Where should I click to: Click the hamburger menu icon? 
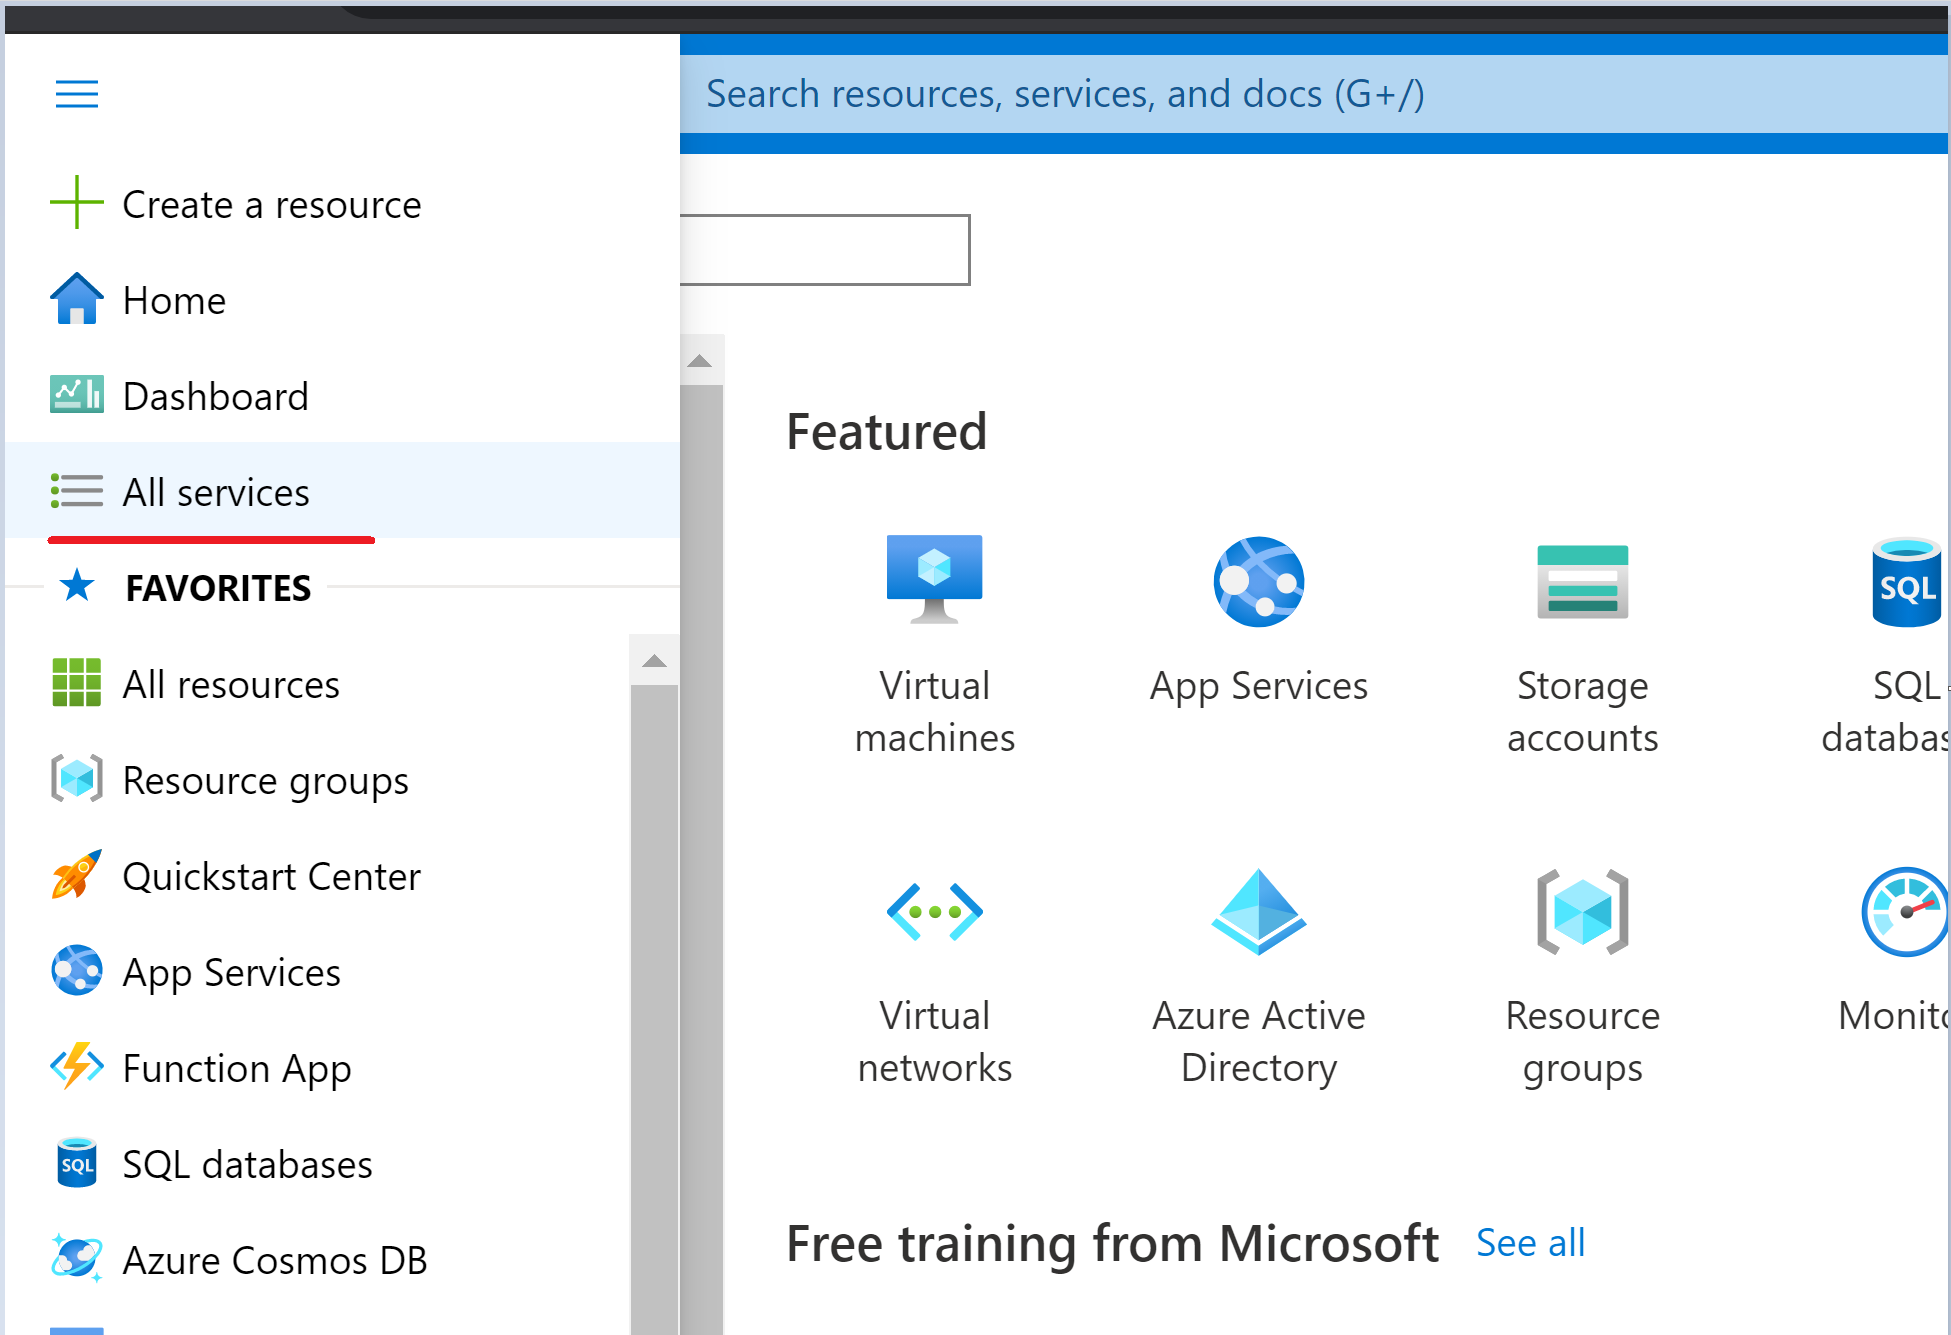tap(77, 94)
